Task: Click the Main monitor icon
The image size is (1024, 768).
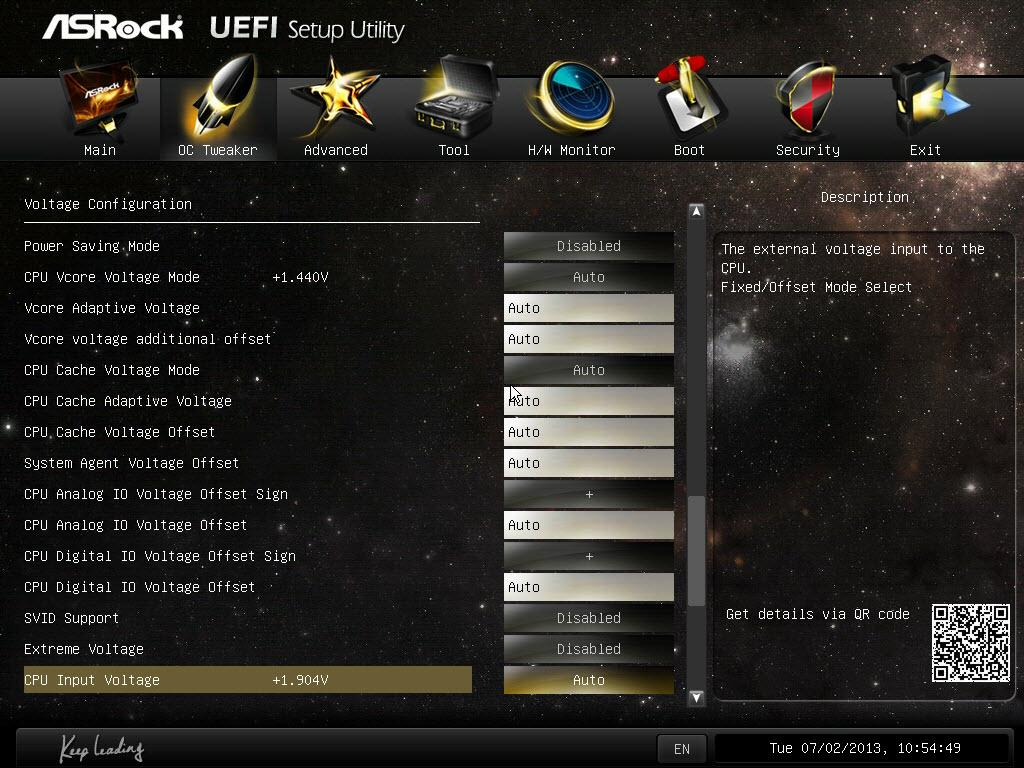Action: pyautogui.click(x=100, y=98)
